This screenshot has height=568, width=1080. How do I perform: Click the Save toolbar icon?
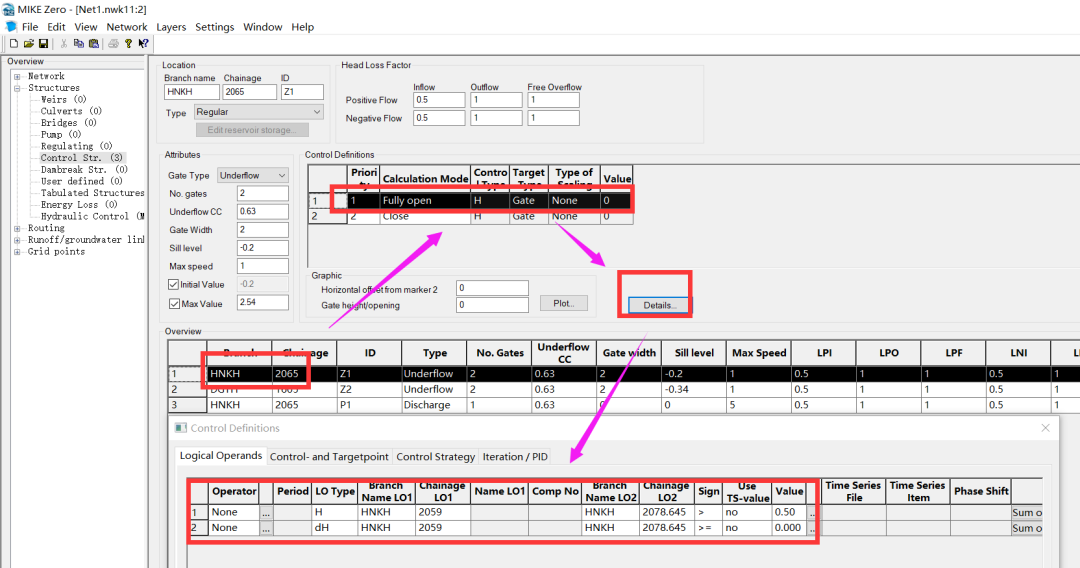(43, 43)
